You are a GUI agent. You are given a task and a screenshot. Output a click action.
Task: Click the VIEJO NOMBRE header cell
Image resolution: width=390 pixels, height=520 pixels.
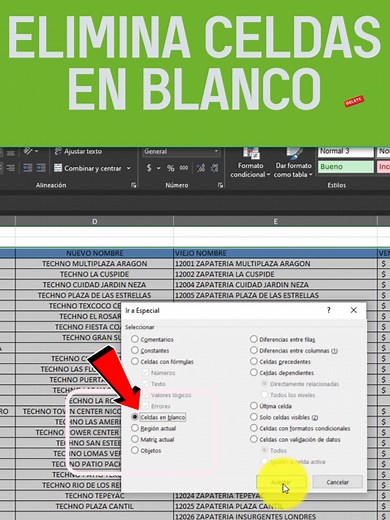point(275,253)
